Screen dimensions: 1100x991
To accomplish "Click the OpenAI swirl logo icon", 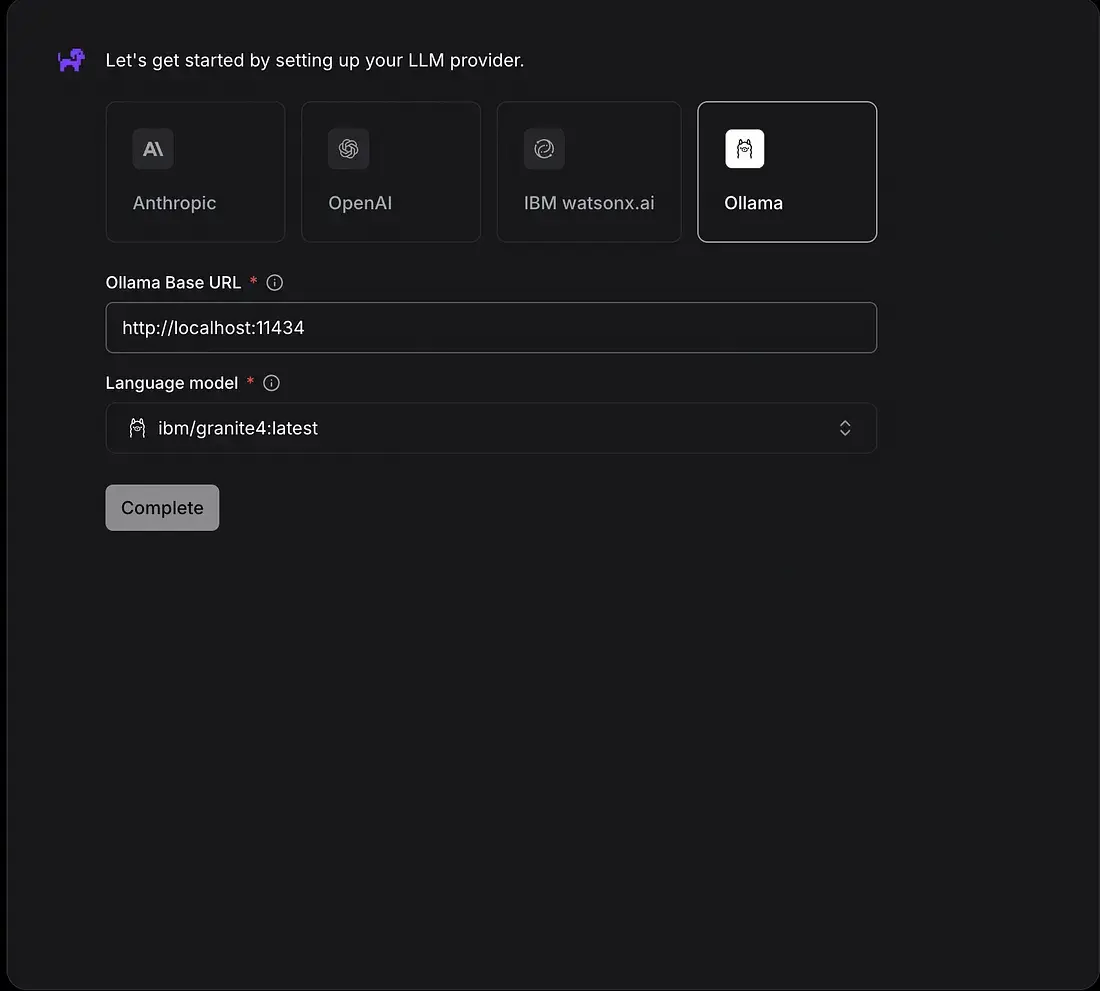I will pos(349,149).
